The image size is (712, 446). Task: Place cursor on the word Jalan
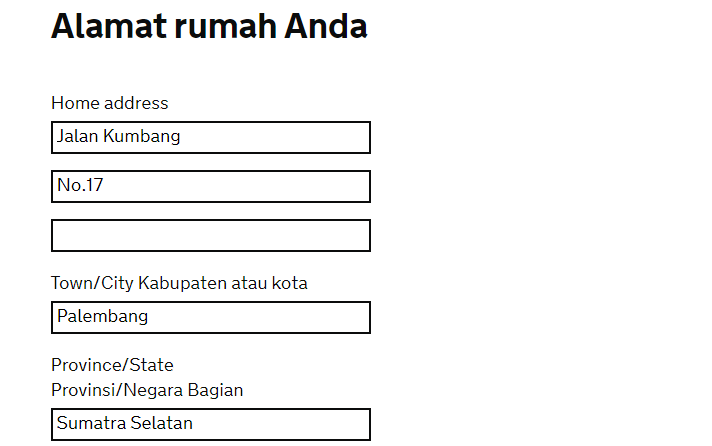pyautogui.click(x=77, y=136)
